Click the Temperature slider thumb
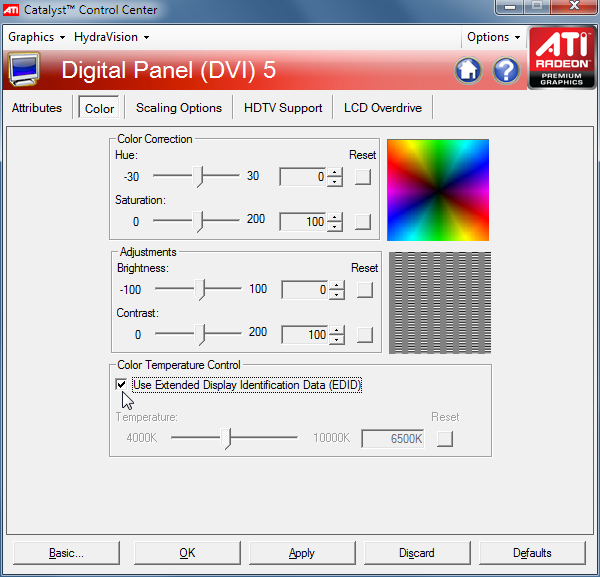 coord(227,438)
